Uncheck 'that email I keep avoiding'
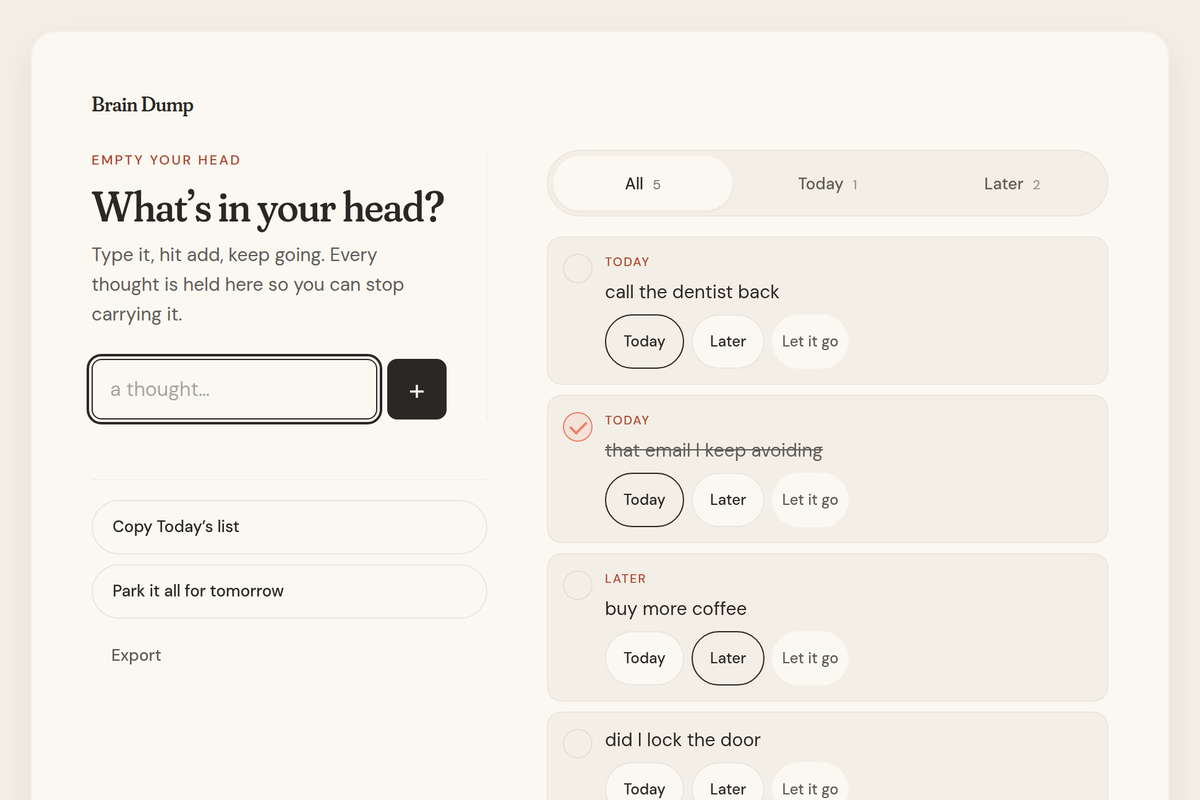 coord(578,427)
